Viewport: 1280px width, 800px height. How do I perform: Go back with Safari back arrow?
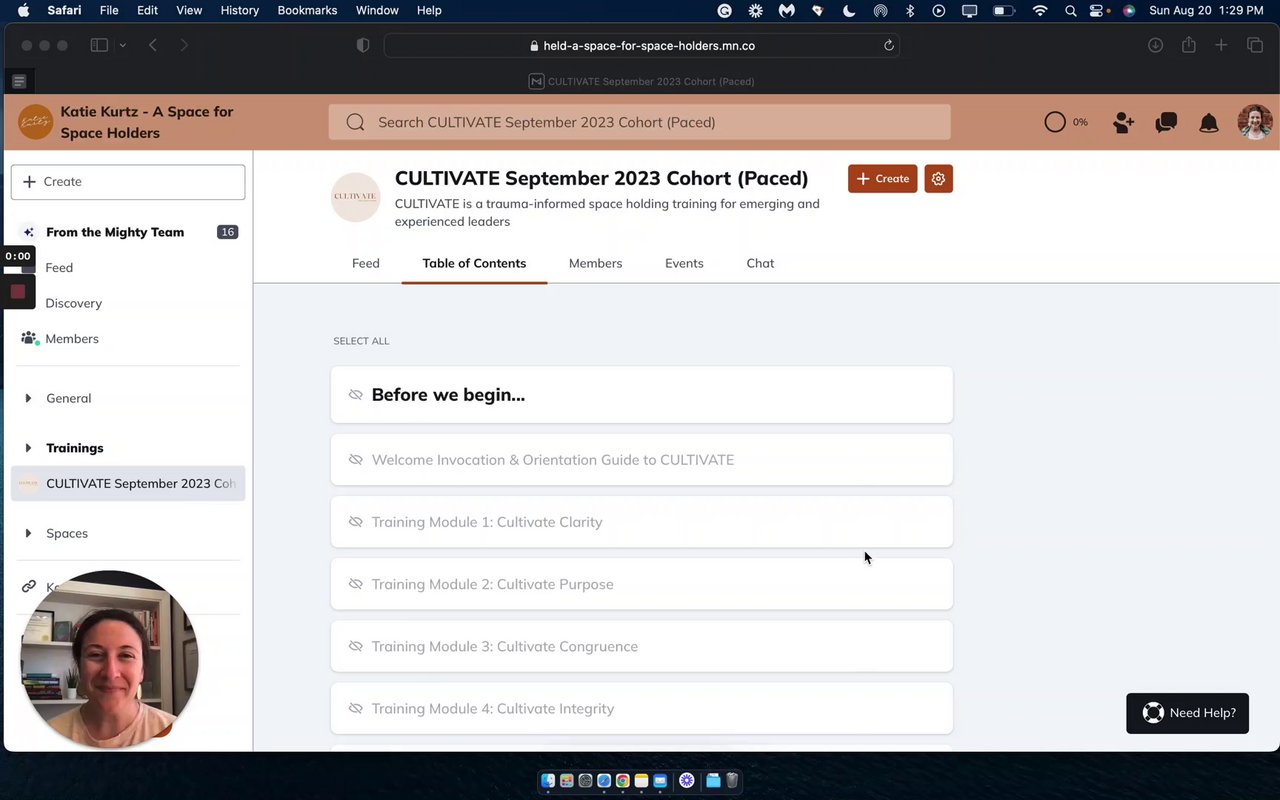(x=153, y=45)
